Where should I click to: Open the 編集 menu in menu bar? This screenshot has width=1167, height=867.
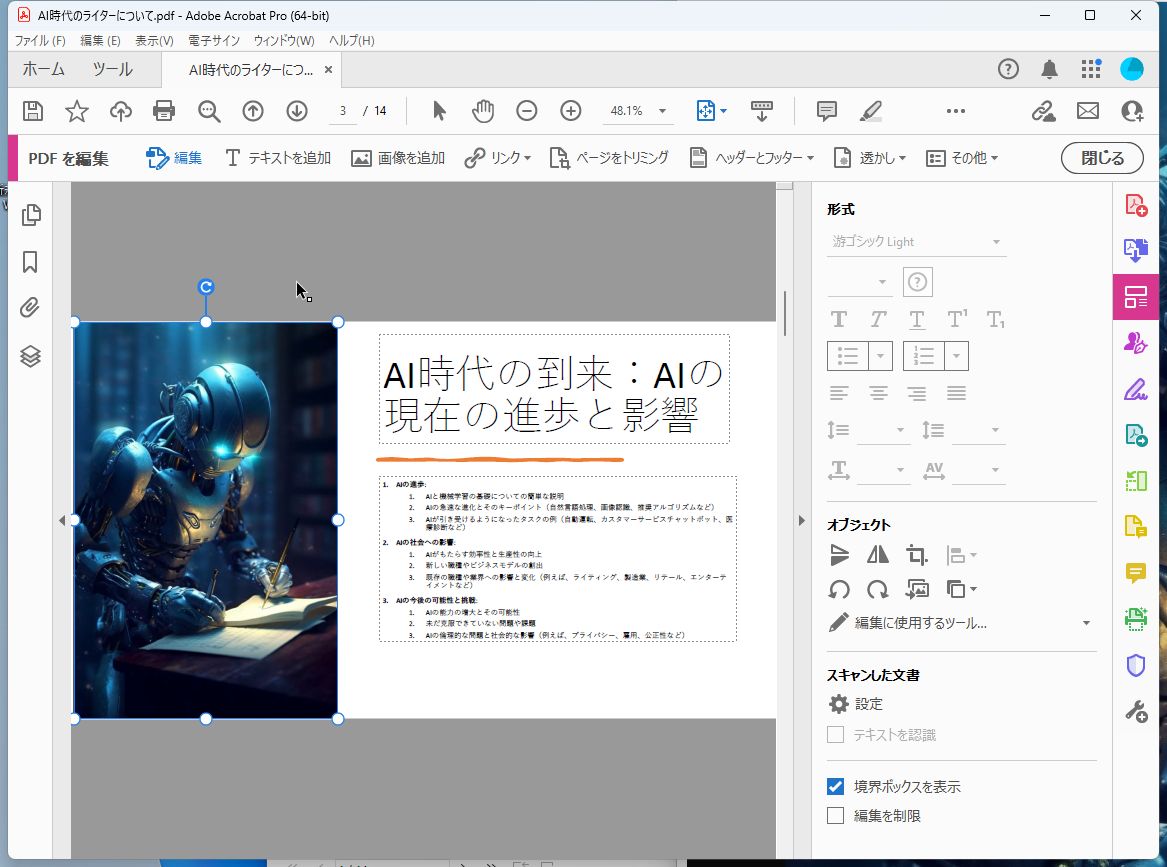100,41
